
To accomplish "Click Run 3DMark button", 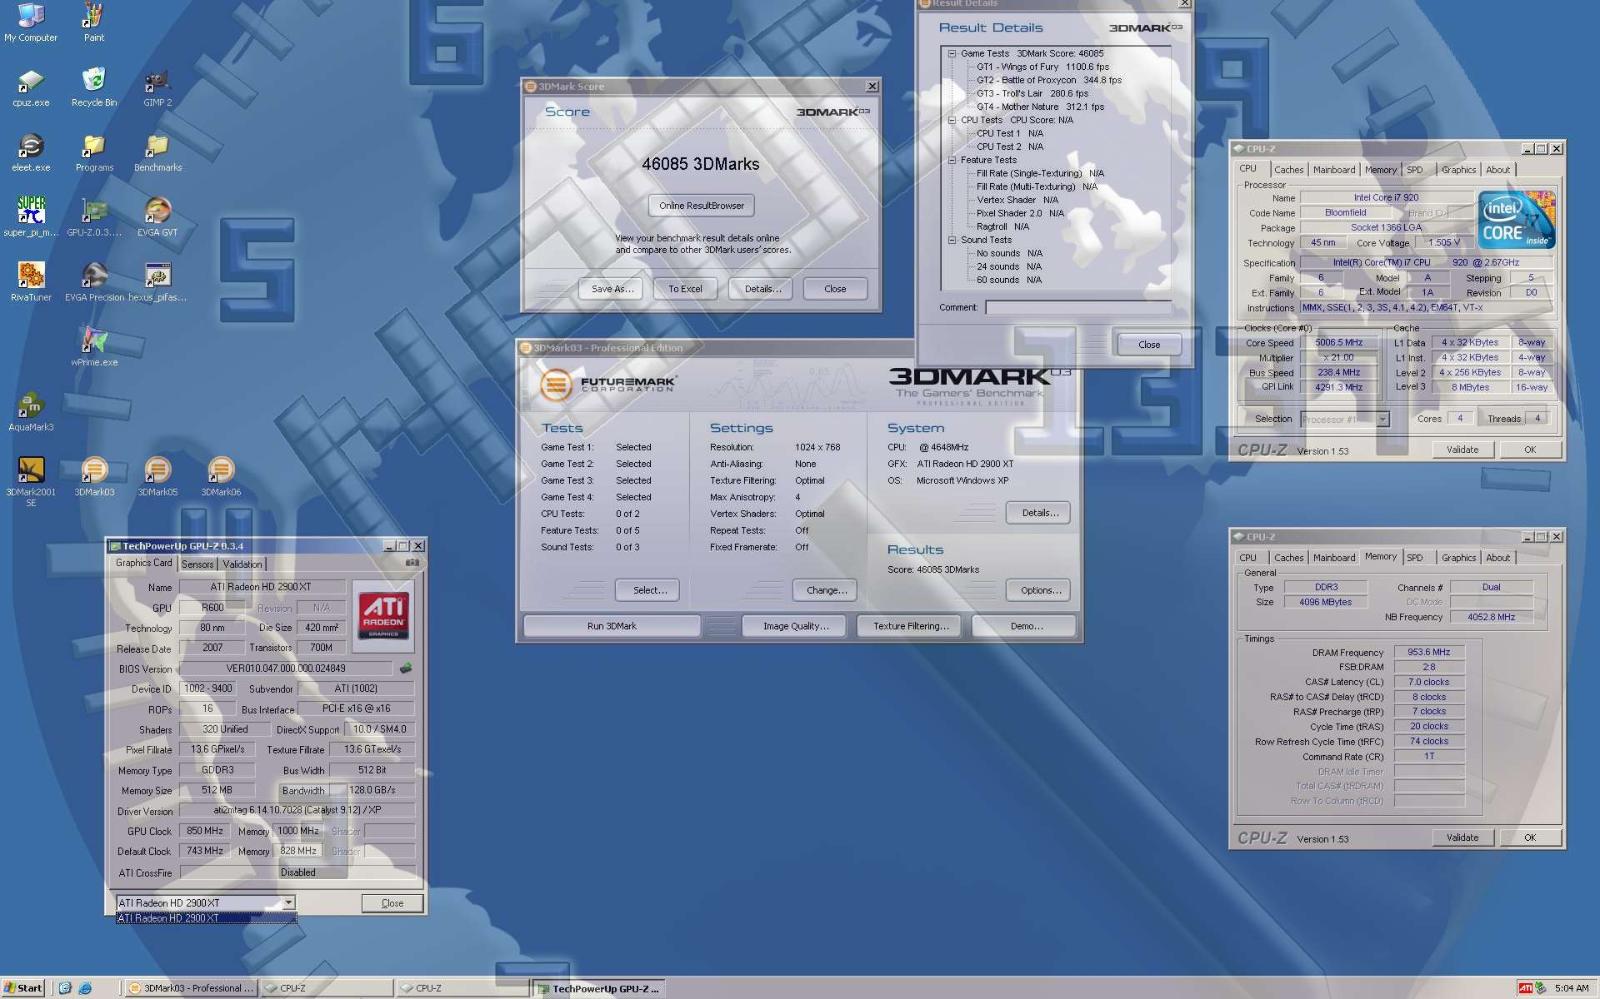I will [x=611, y=626].
